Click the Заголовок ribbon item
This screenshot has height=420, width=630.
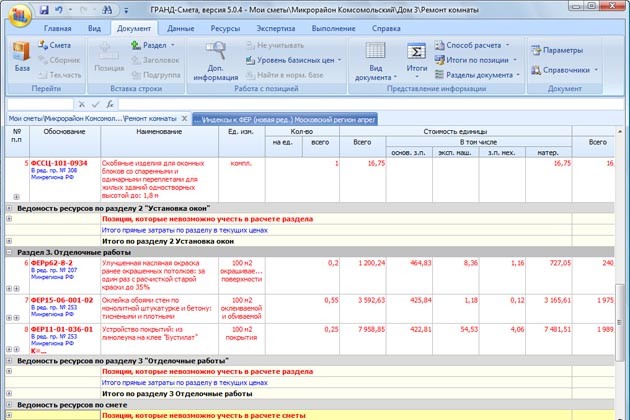(155, 60)
